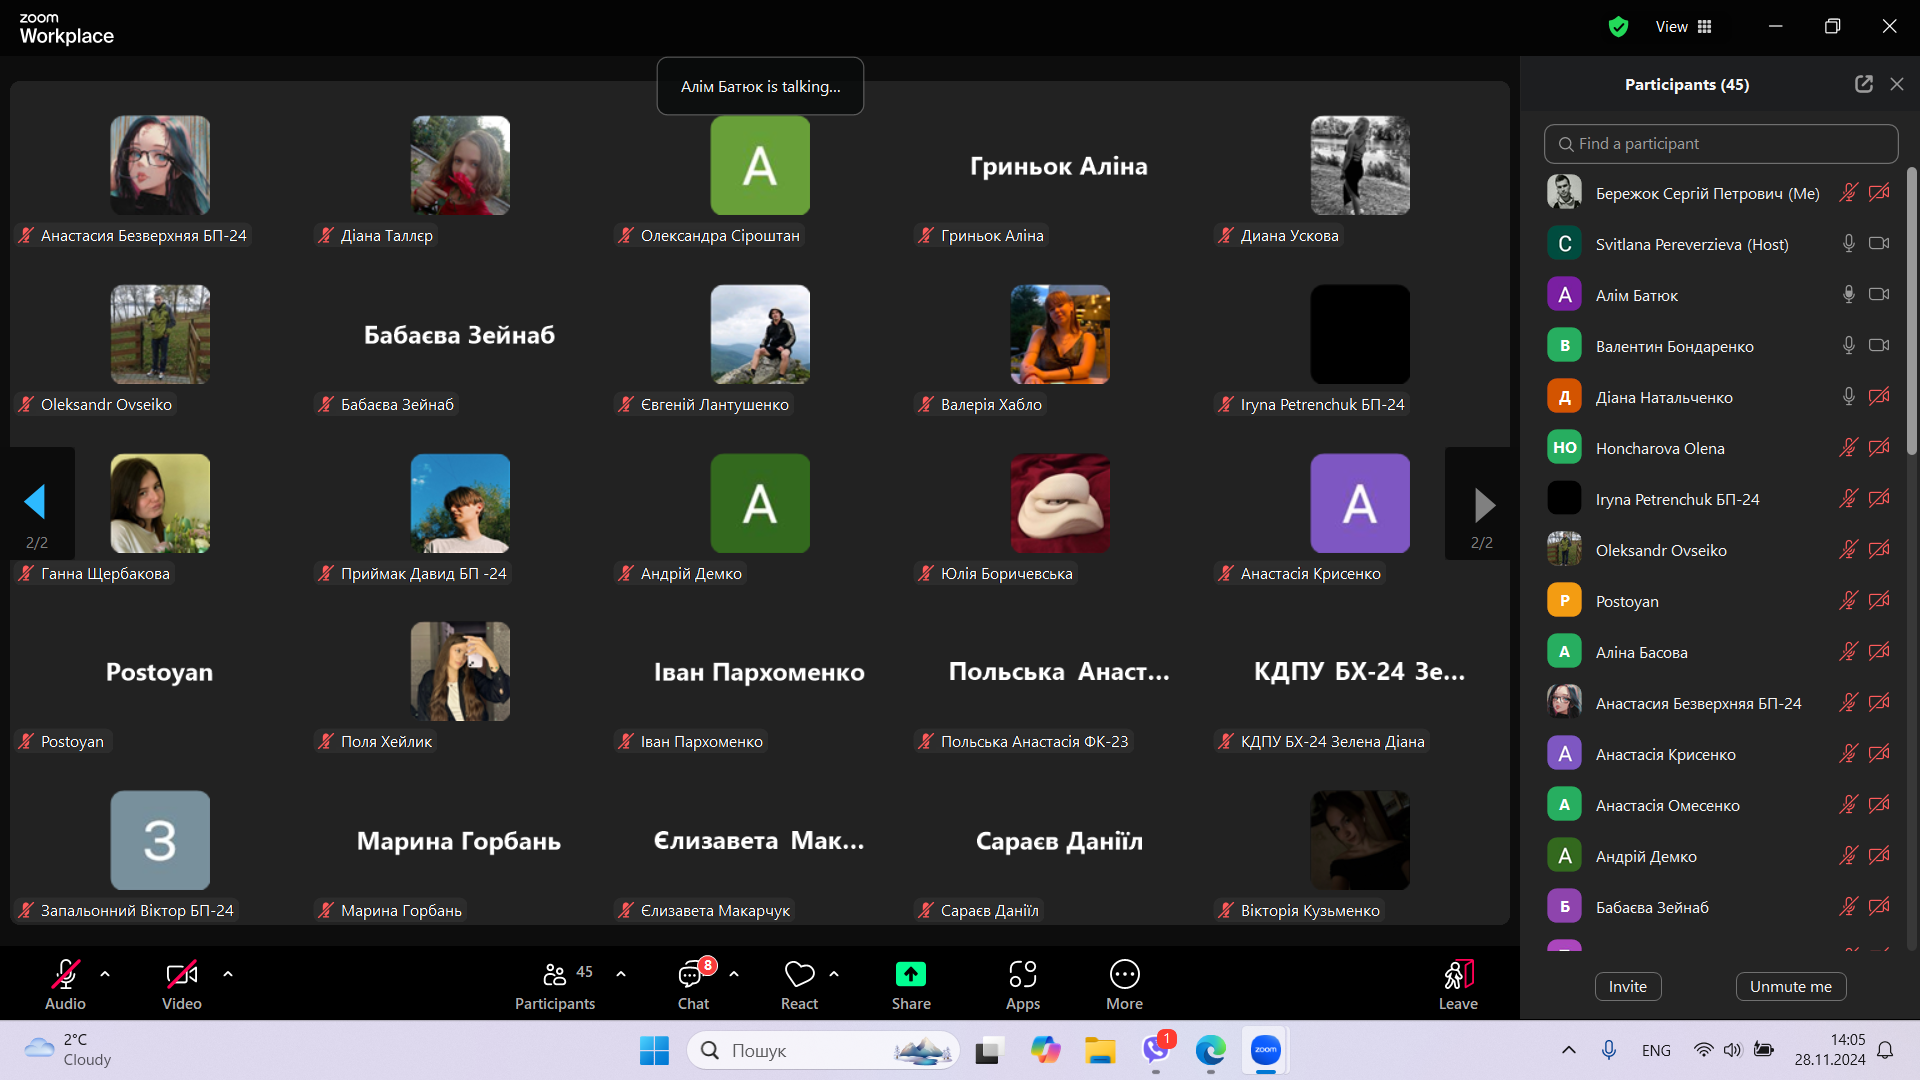Viewport: 1920px width, 1080px height.
Task: Toggle the Participants panel button
Action: (x=555, y=975)
